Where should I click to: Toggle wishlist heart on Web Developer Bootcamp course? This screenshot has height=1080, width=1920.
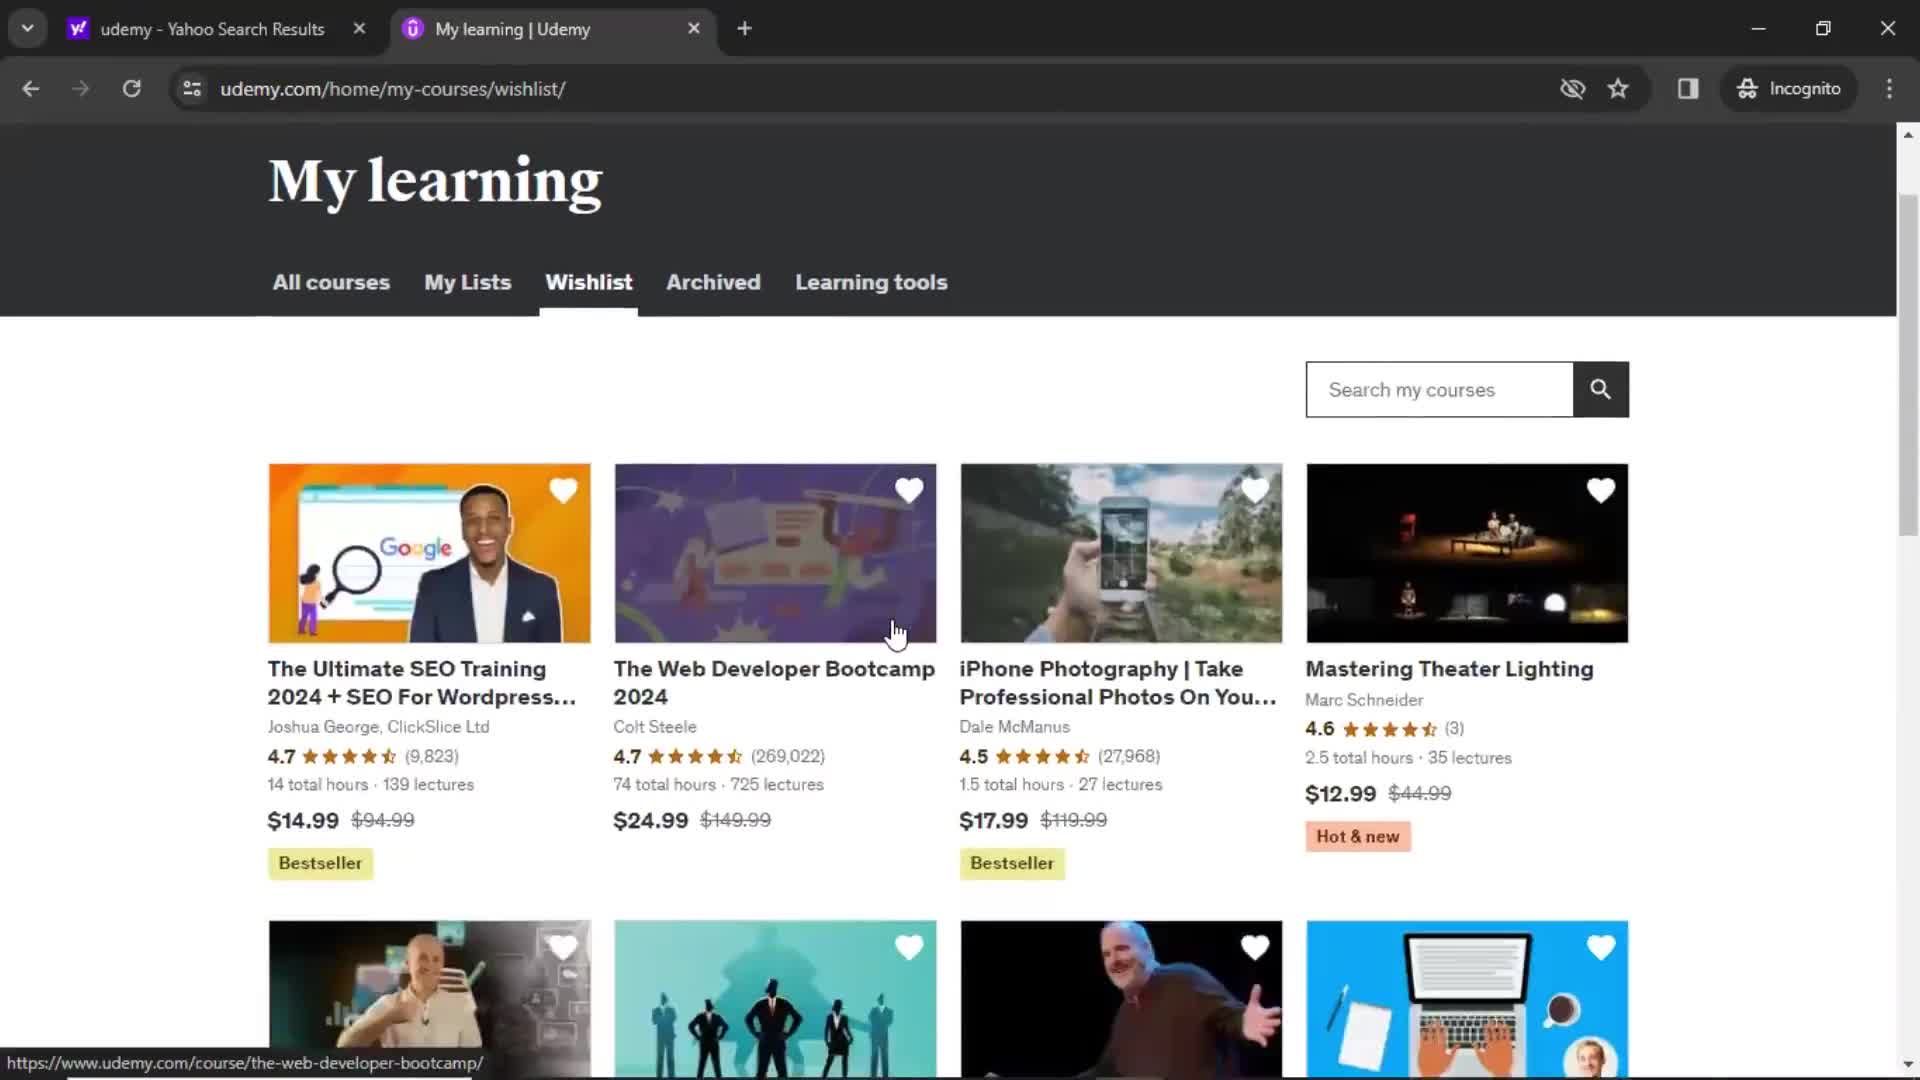coord(909,490)
